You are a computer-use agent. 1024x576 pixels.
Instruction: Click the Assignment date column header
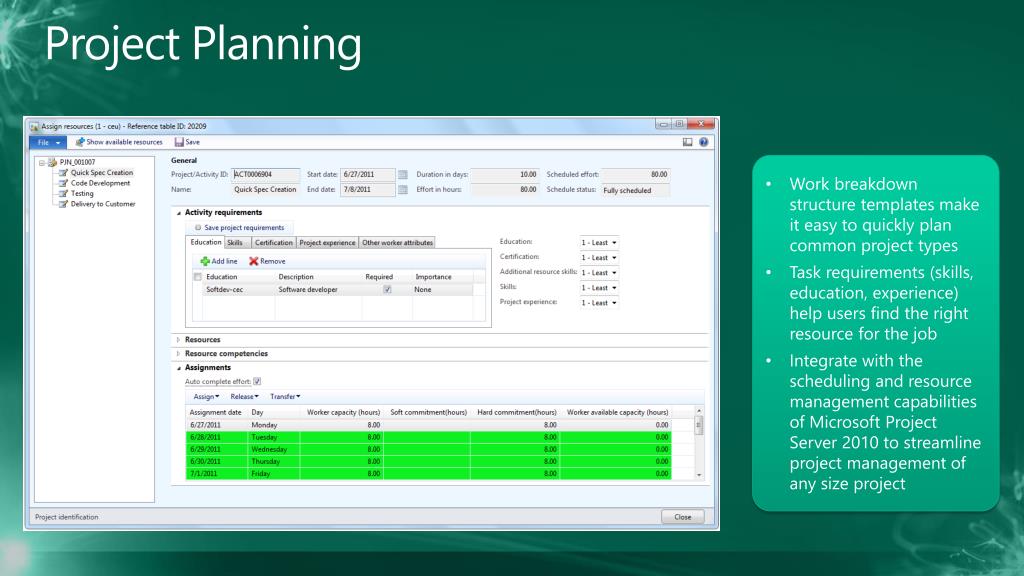click(x=216, y=413)
